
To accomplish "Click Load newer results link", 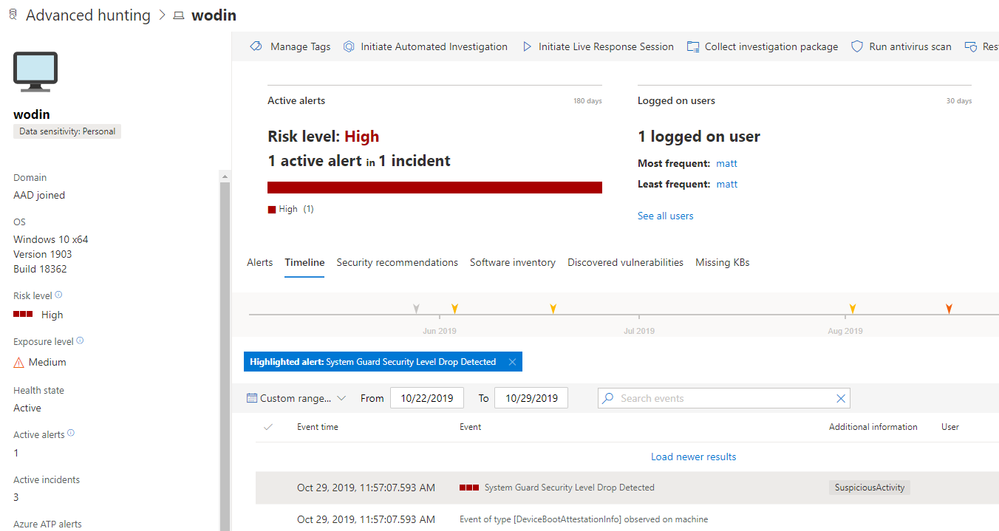I will (x=693, y=456).
